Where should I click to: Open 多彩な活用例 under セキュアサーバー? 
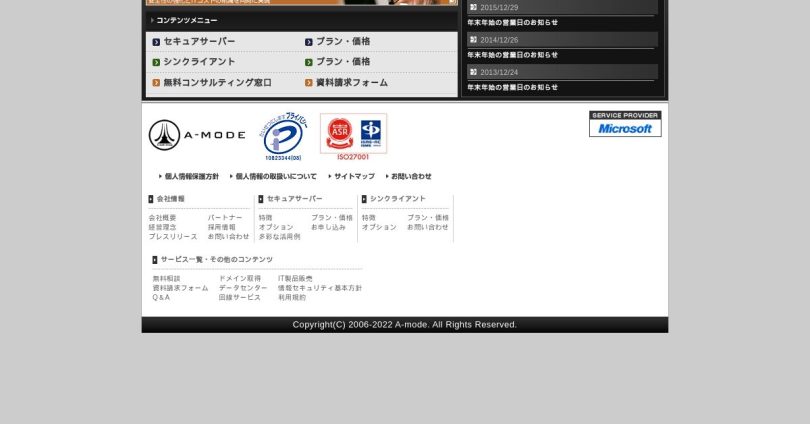tap(279, 237)
